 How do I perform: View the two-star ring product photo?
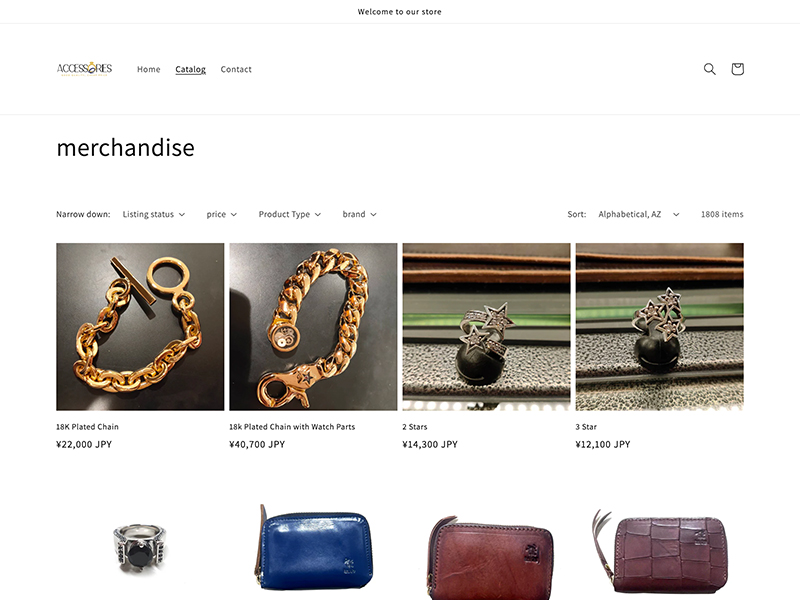tap(486, 327)
